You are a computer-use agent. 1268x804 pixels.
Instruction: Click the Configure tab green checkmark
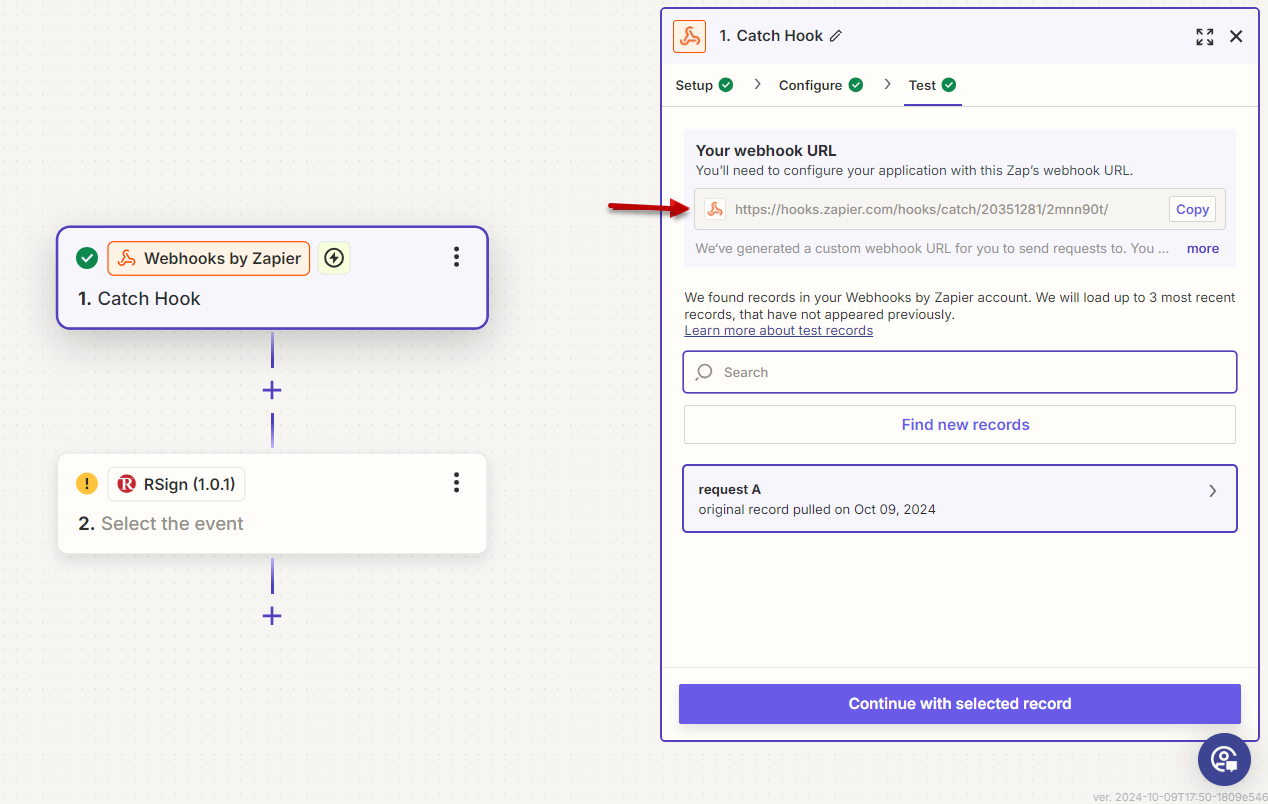(x=856, y=85)
